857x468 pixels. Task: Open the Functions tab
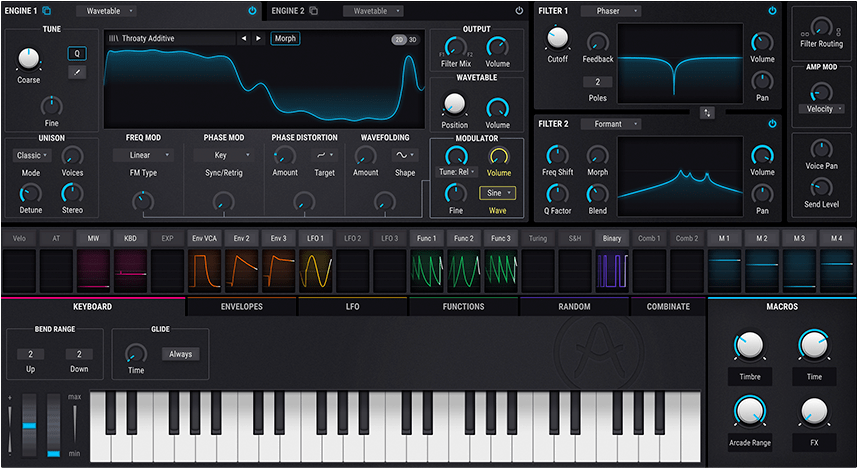pos(463,307)
